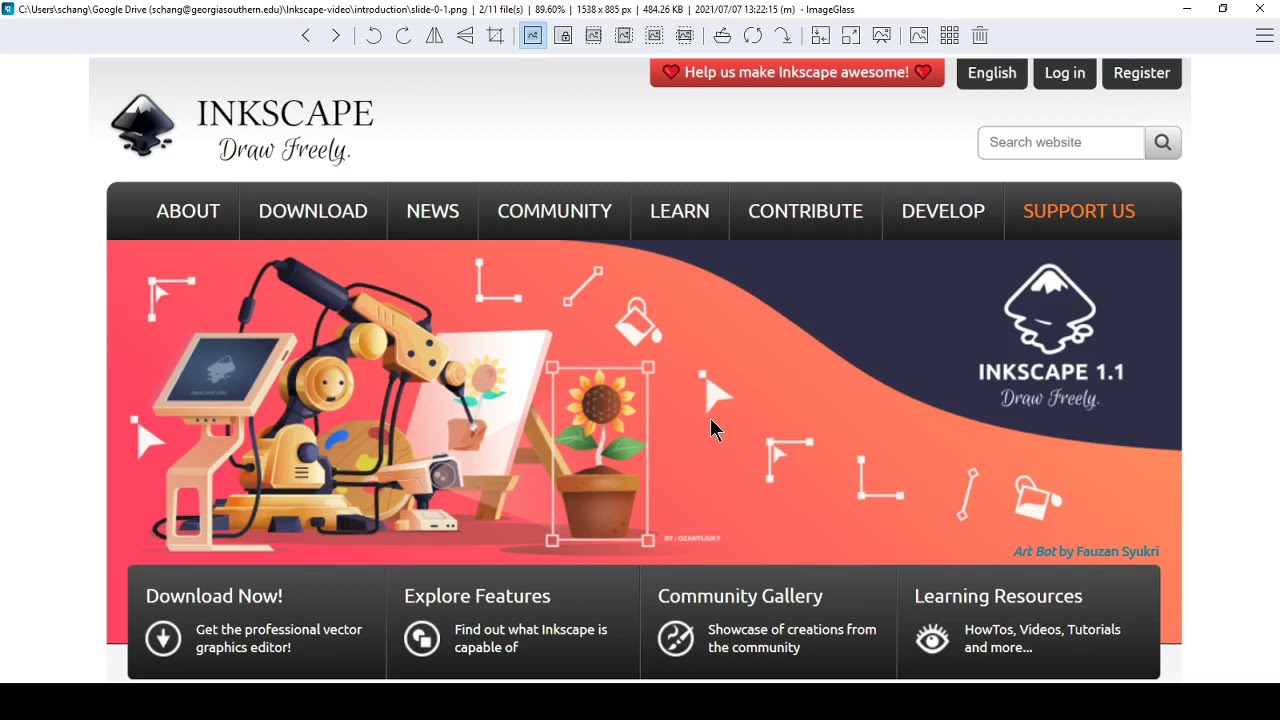Click 'Find out what Inkscape is capable of'

(531, 638)
